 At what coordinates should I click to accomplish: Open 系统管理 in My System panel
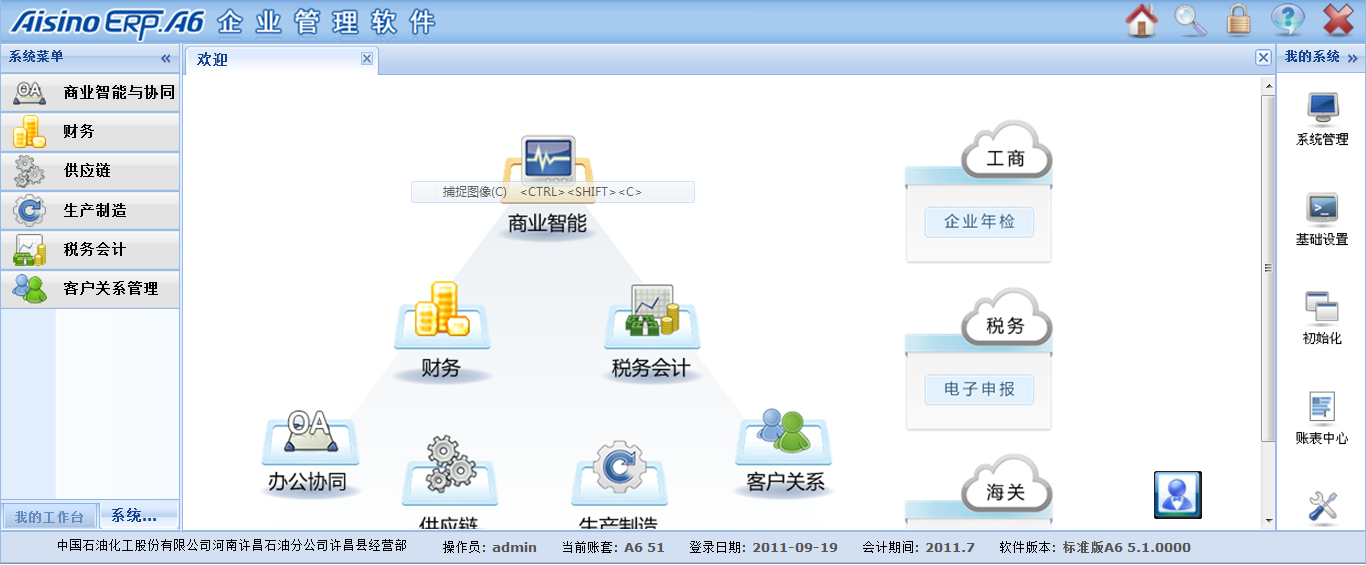[1322, 119]
